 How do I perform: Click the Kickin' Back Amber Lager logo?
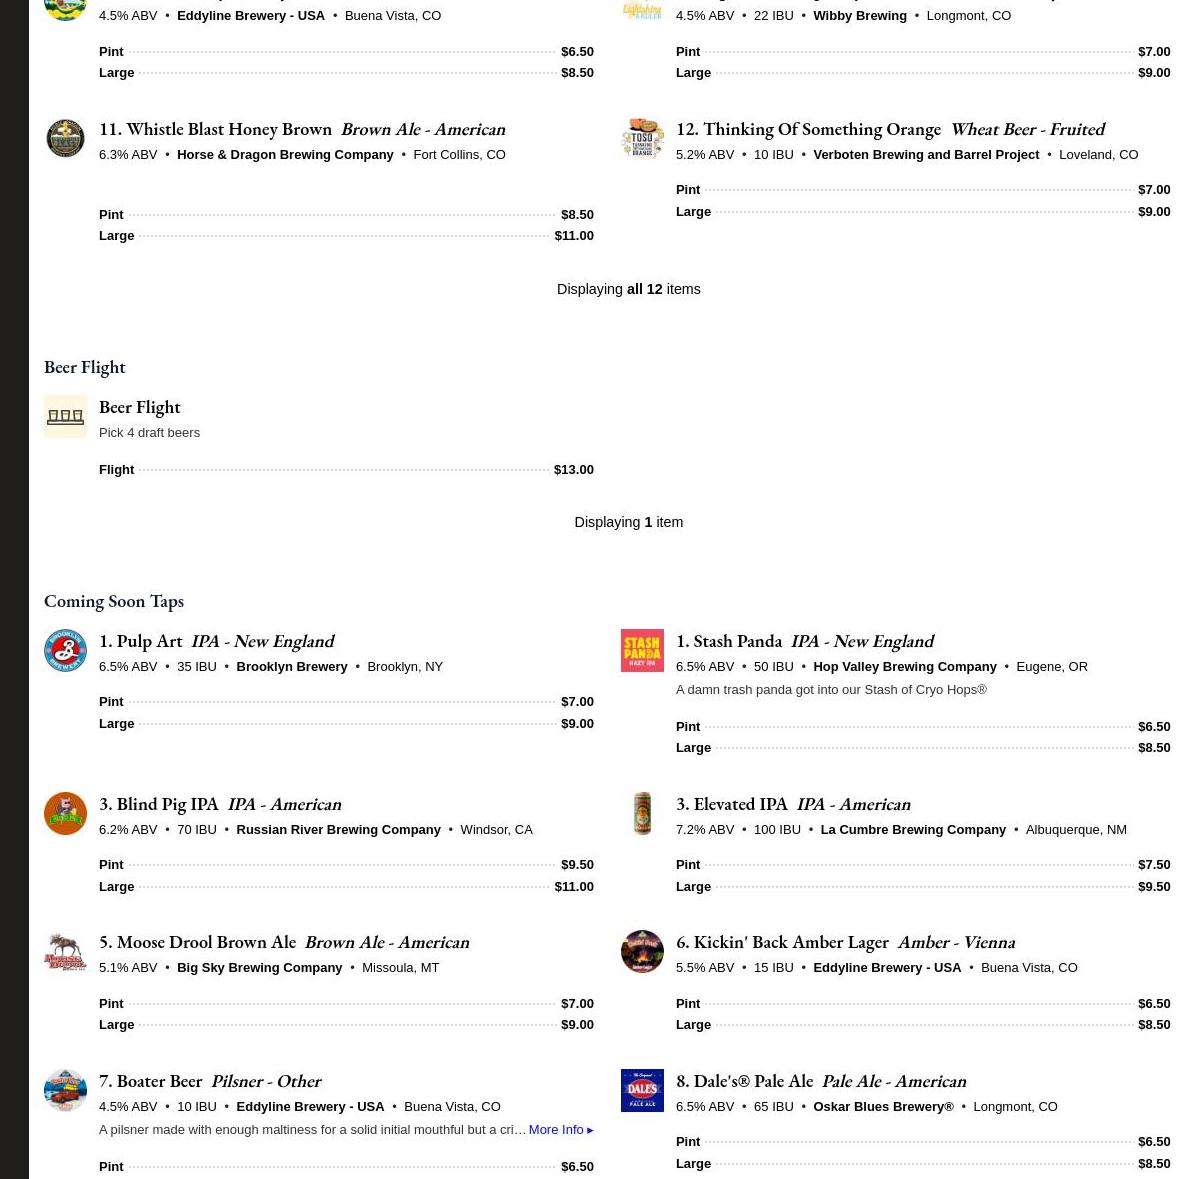point(642,951)
